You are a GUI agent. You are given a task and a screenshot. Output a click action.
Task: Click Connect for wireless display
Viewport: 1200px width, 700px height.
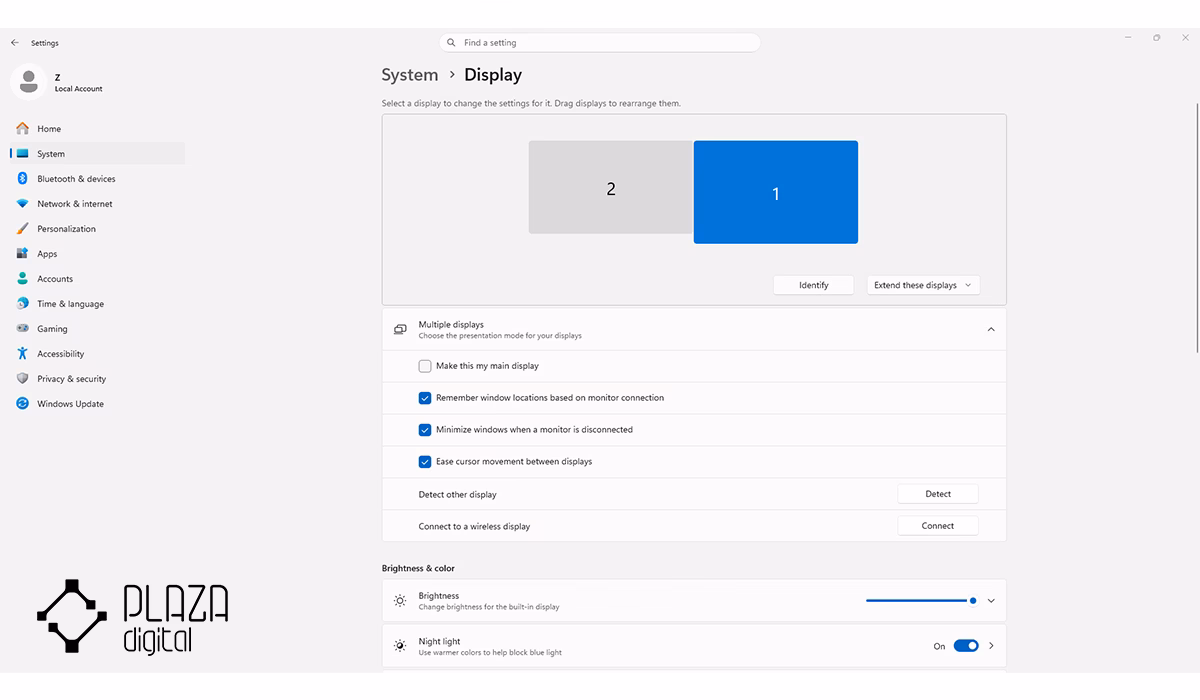click(938, 526)
